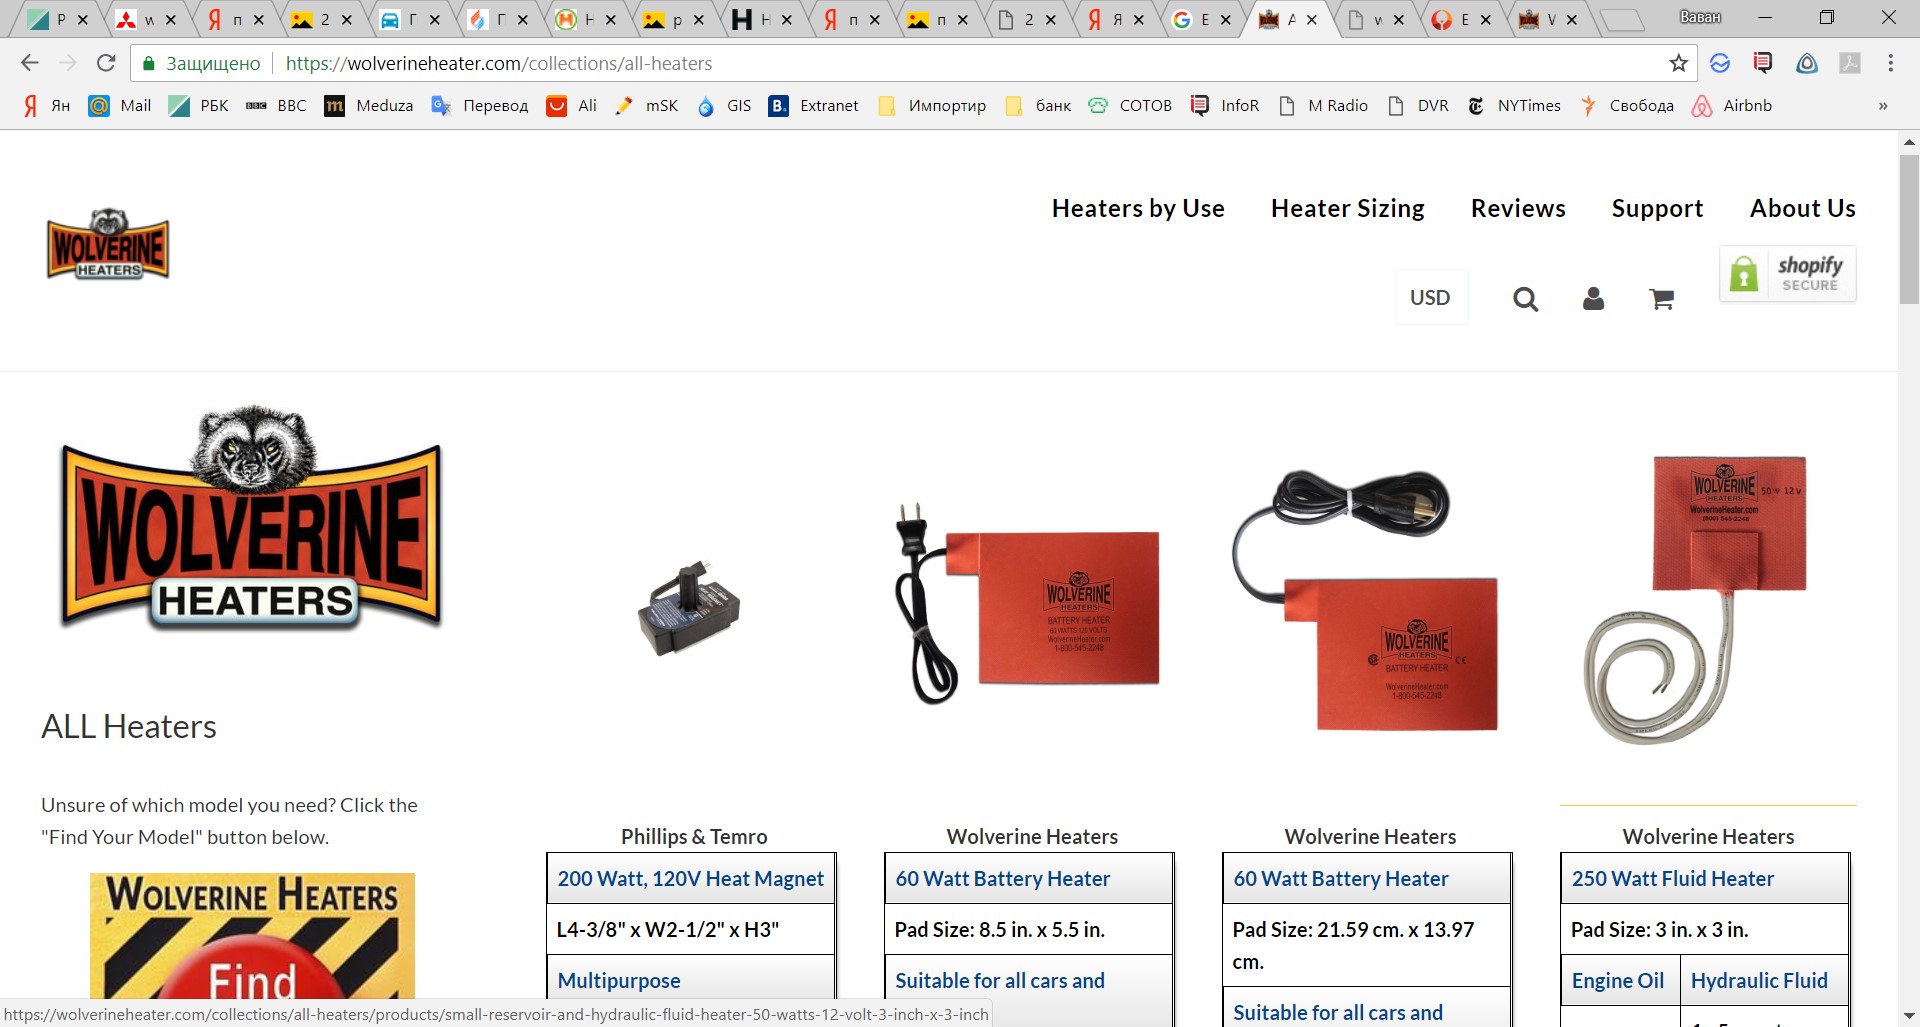Open the Heaters by Use menu
This screenshot has width=1920, height=1027.
coord(1138,208)
